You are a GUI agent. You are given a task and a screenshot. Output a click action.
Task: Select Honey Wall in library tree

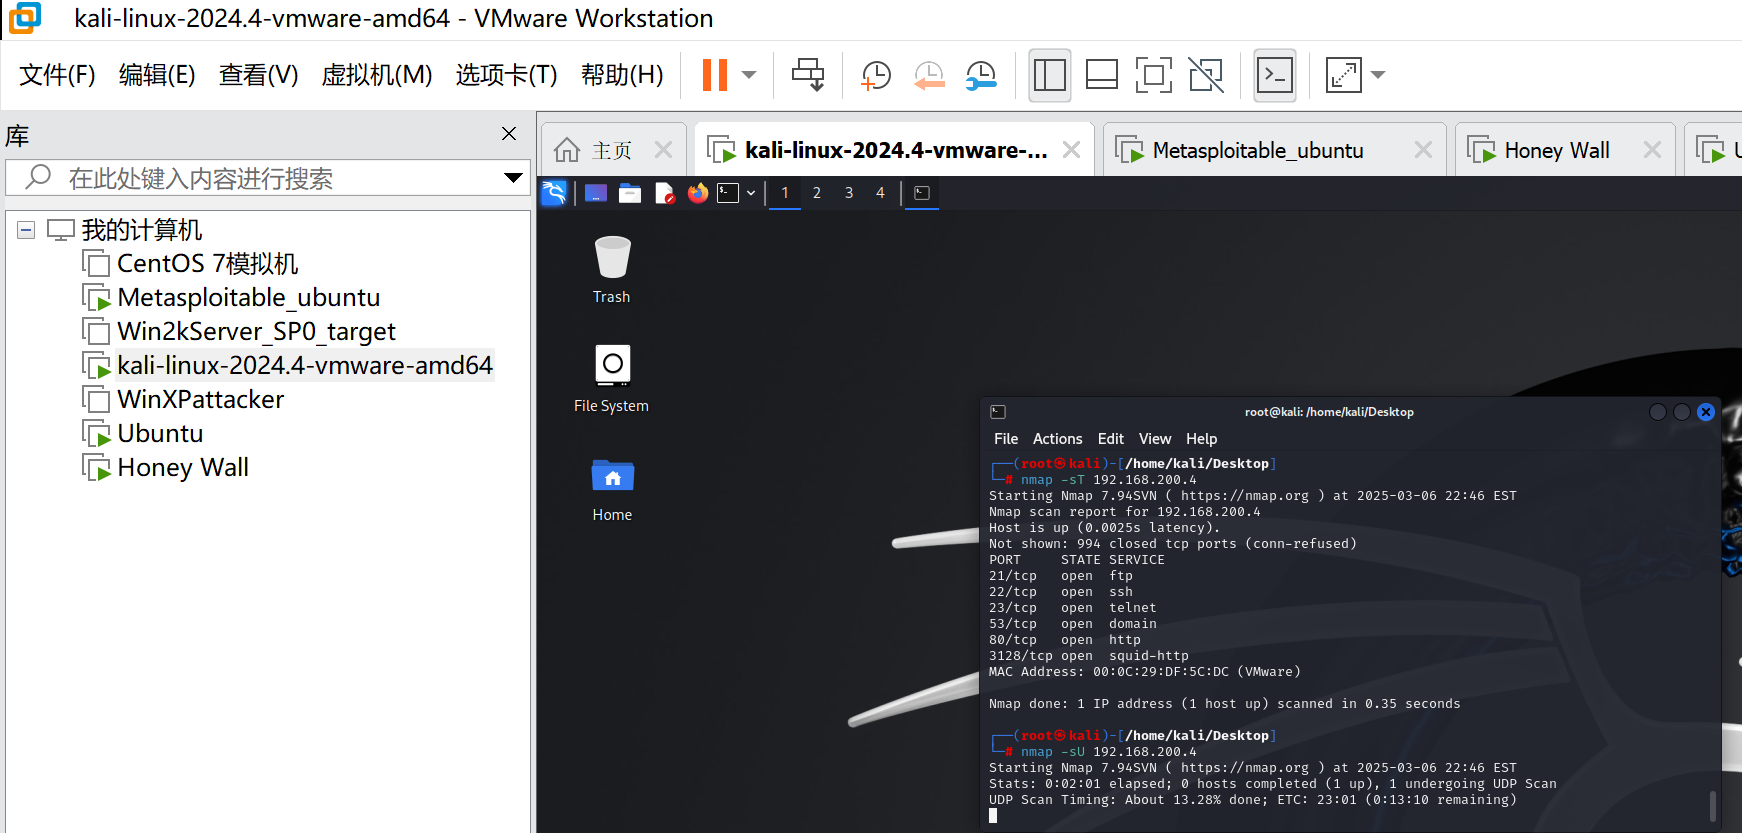point(183,468)
